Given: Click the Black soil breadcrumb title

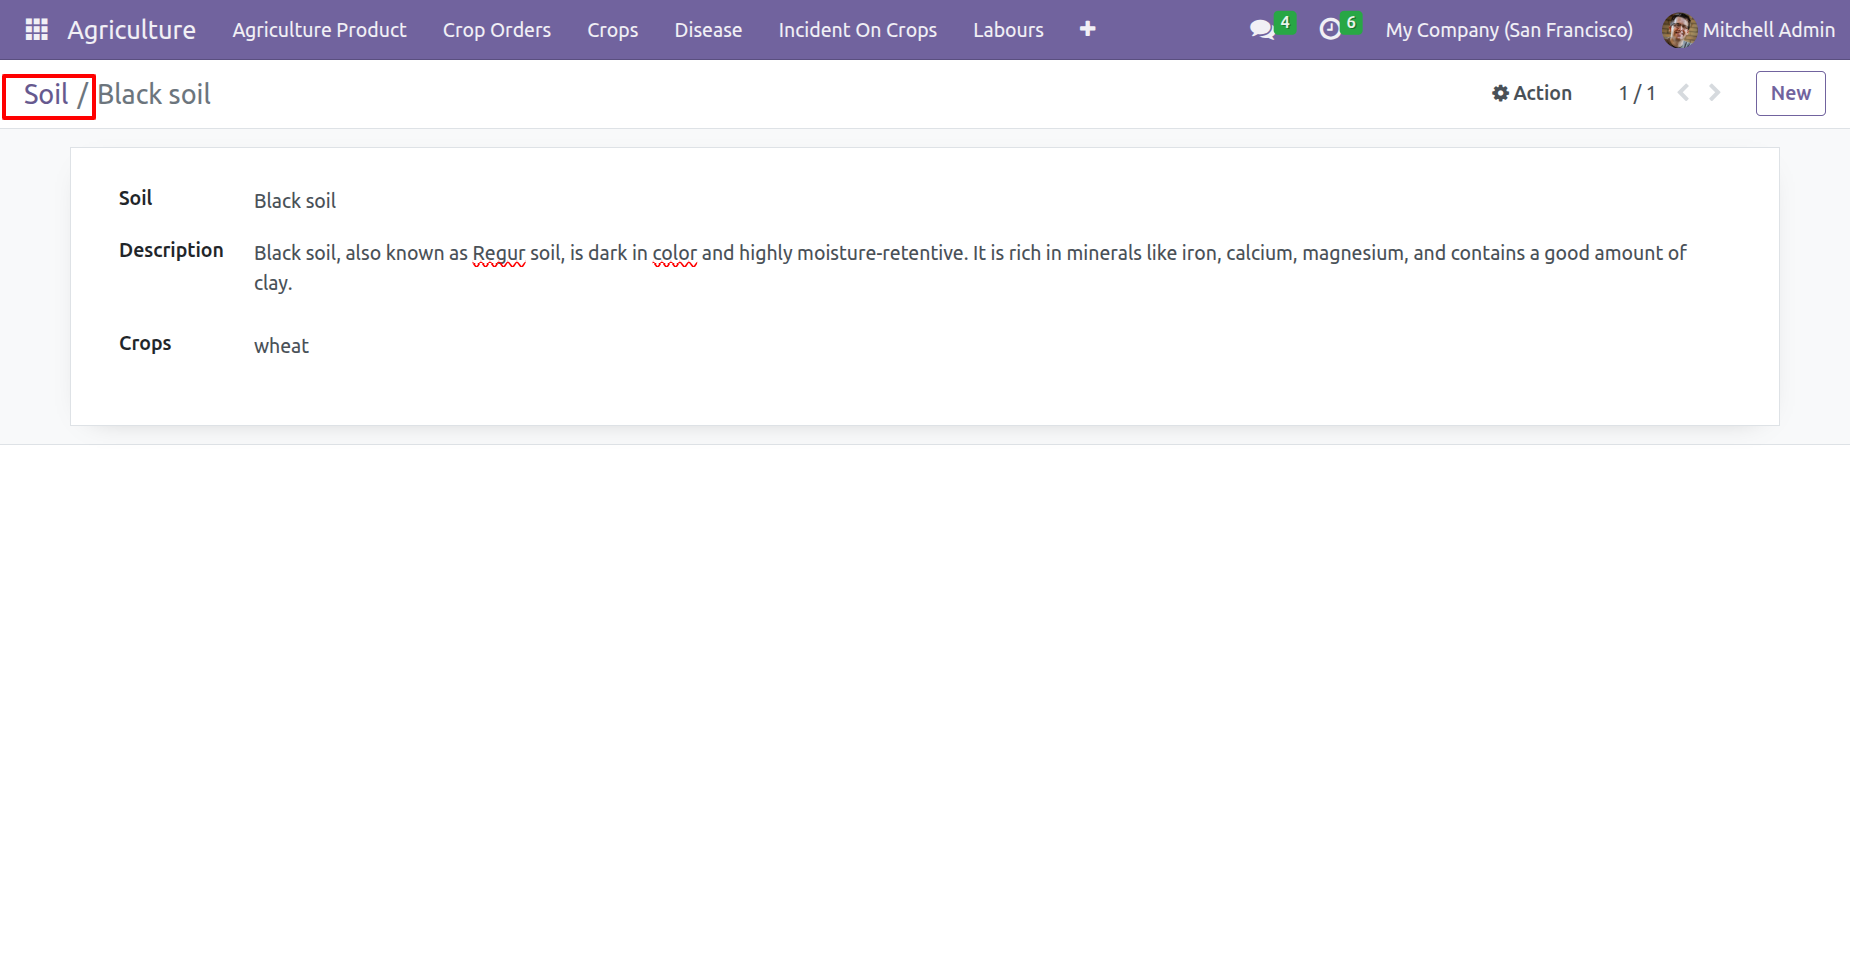Looking at the screenshot, I should pos(154,94).
